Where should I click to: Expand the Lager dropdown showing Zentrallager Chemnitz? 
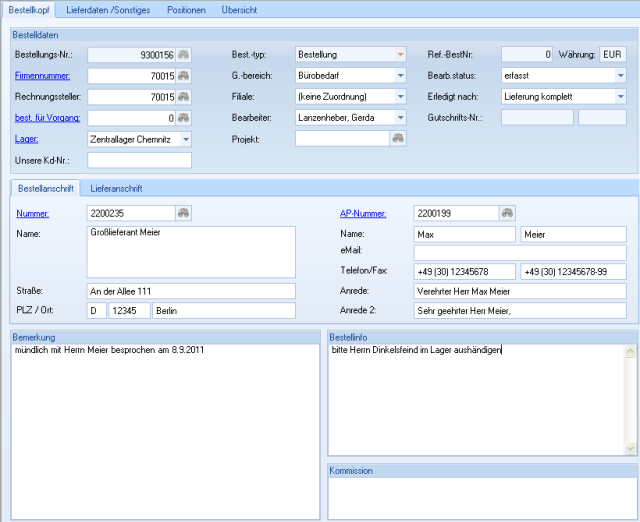tap(185, 139)
